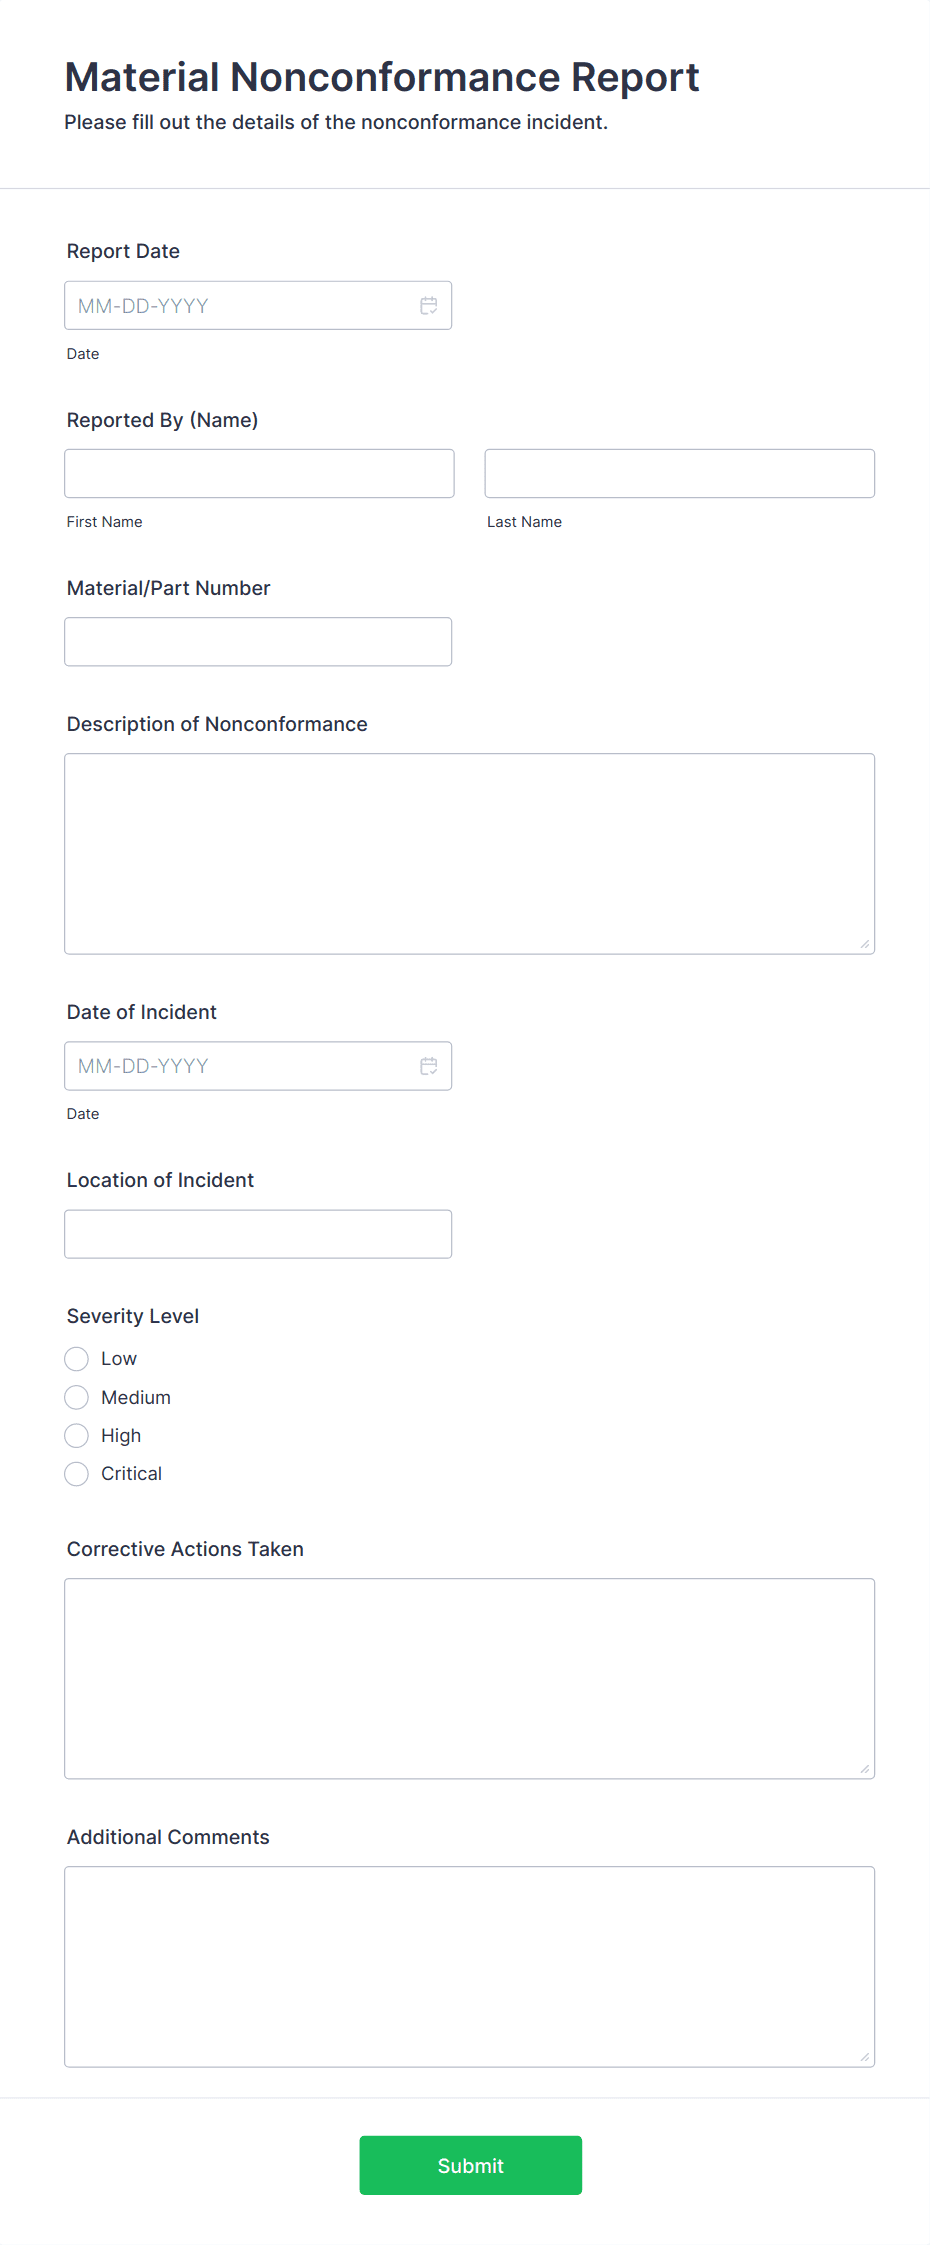Click the Location of Incident field
Image resolution: width=930 pixels, height=2245 pixels.
click(x=258, y=1234)
